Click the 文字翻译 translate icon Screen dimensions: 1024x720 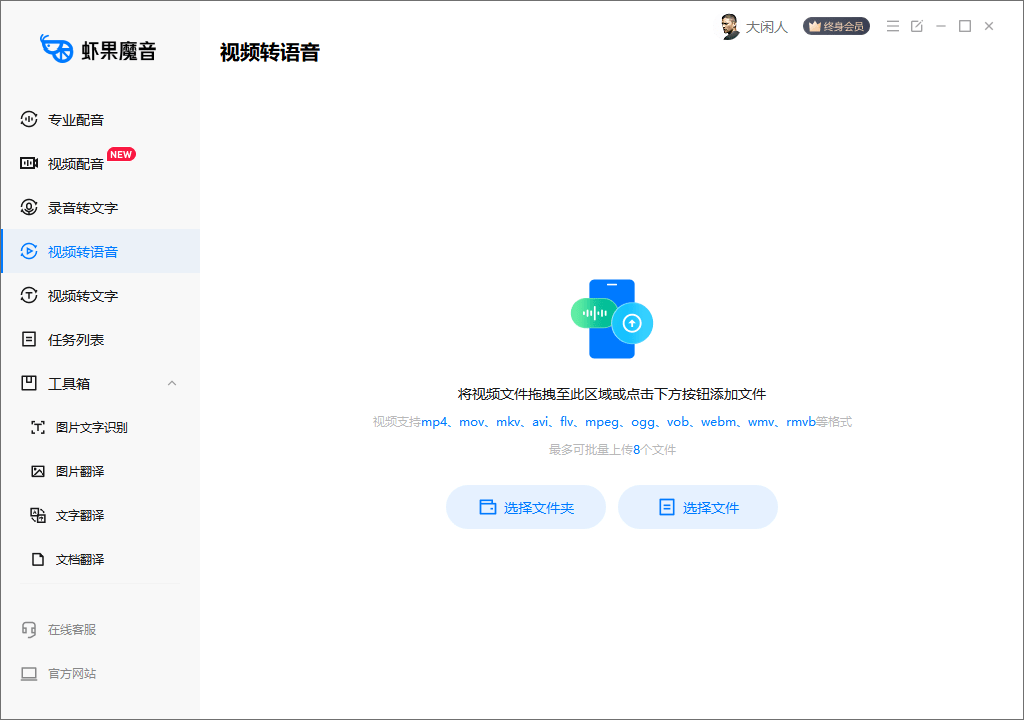[x=38, y=515]
